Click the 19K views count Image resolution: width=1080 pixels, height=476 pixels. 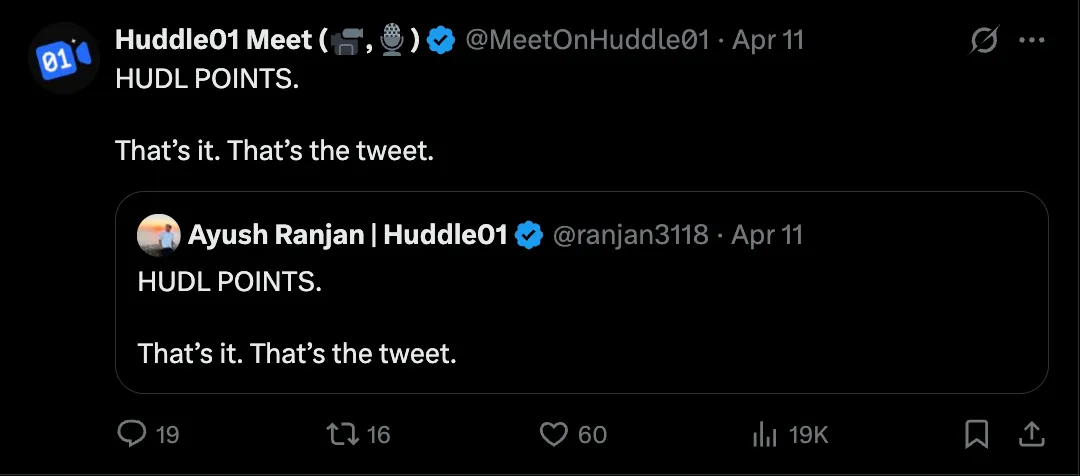click(x=808, y=435)
